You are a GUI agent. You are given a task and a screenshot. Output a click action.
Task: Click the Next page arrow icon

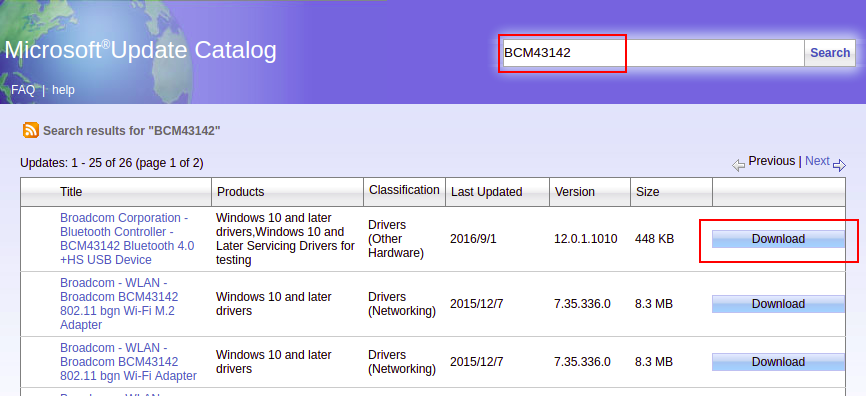[839, 165]
